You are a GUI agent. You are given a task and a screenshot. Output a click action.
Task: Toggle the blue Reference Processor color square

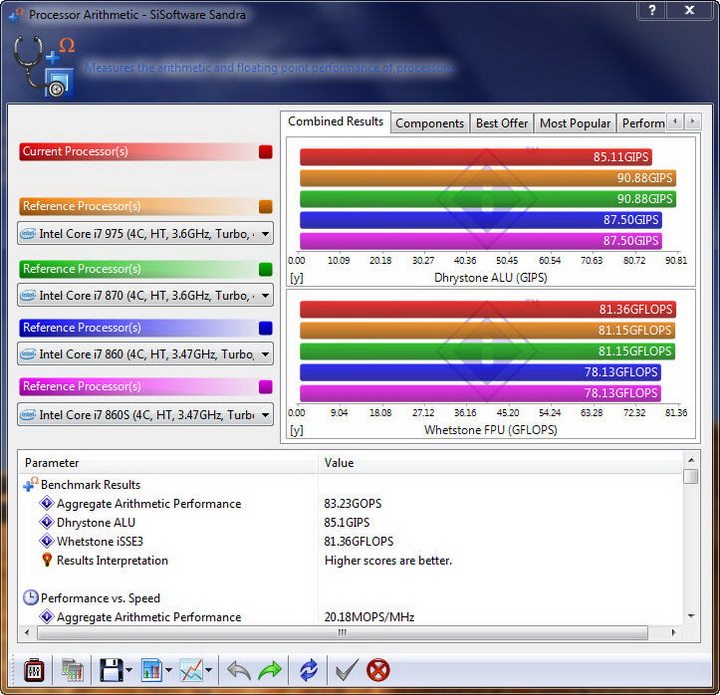[265, 328]
